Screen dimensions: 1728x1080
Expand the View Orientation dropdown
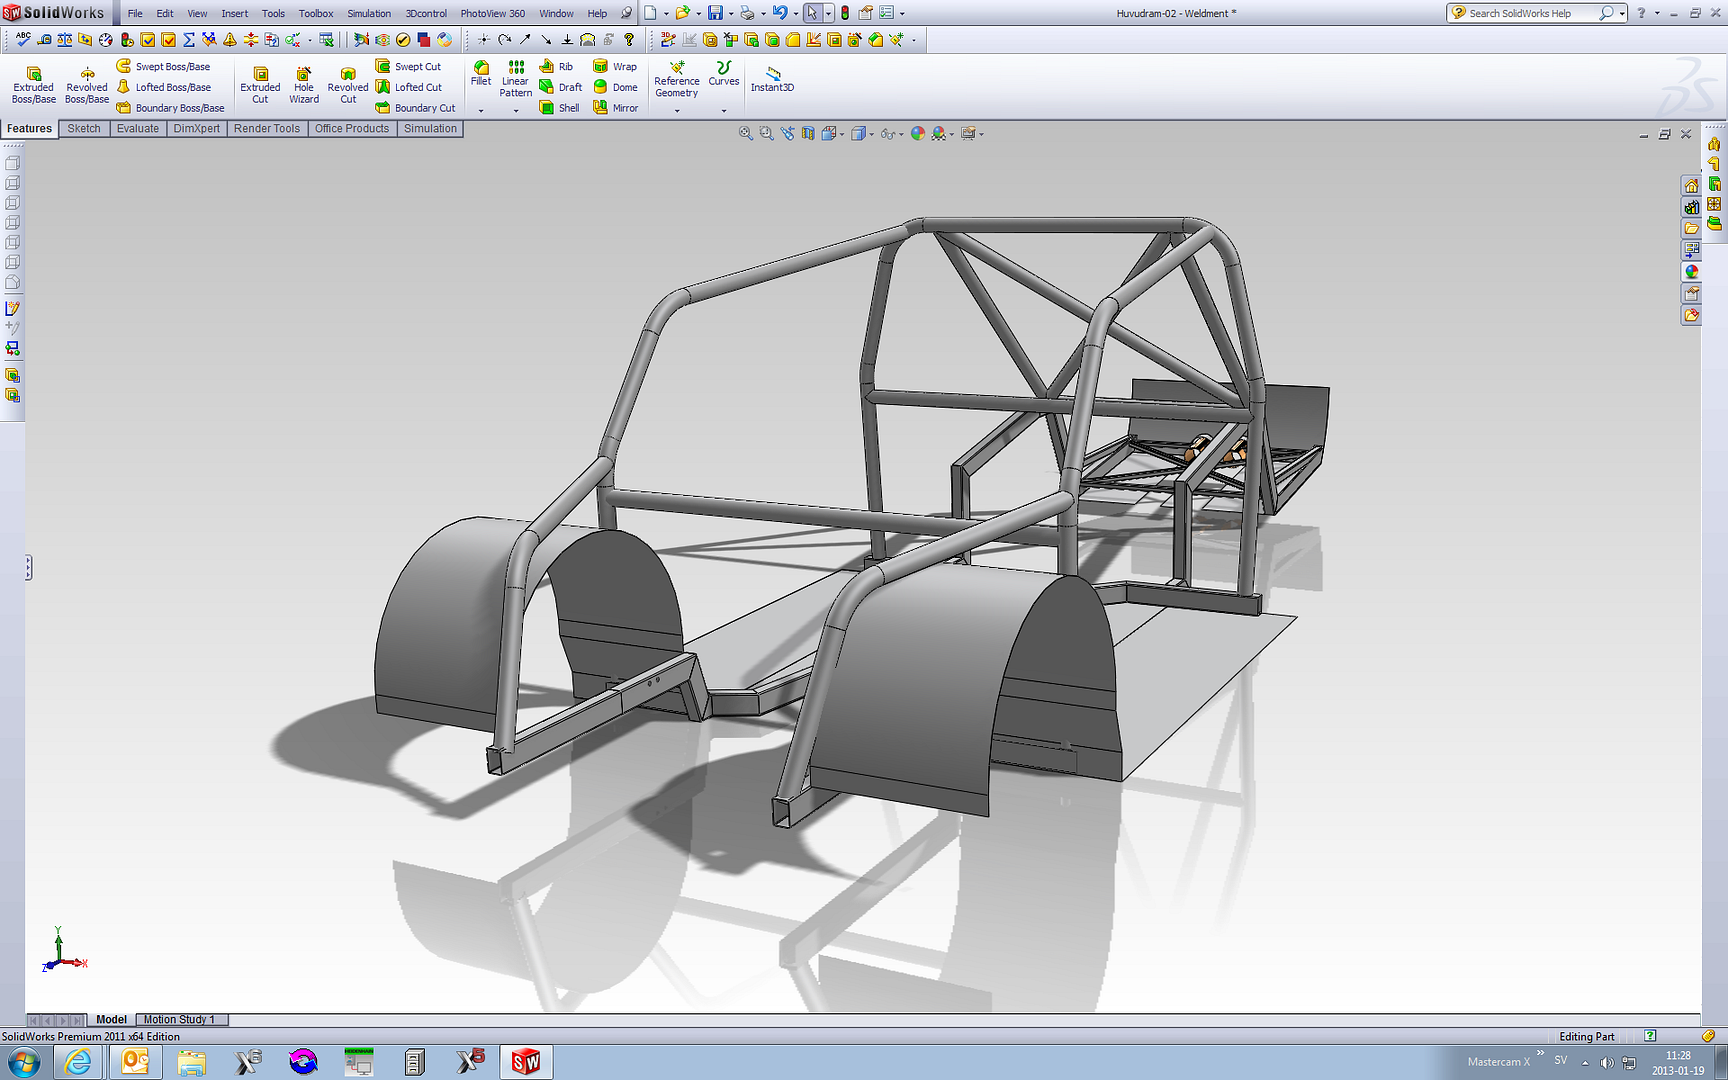pos(842,134)
